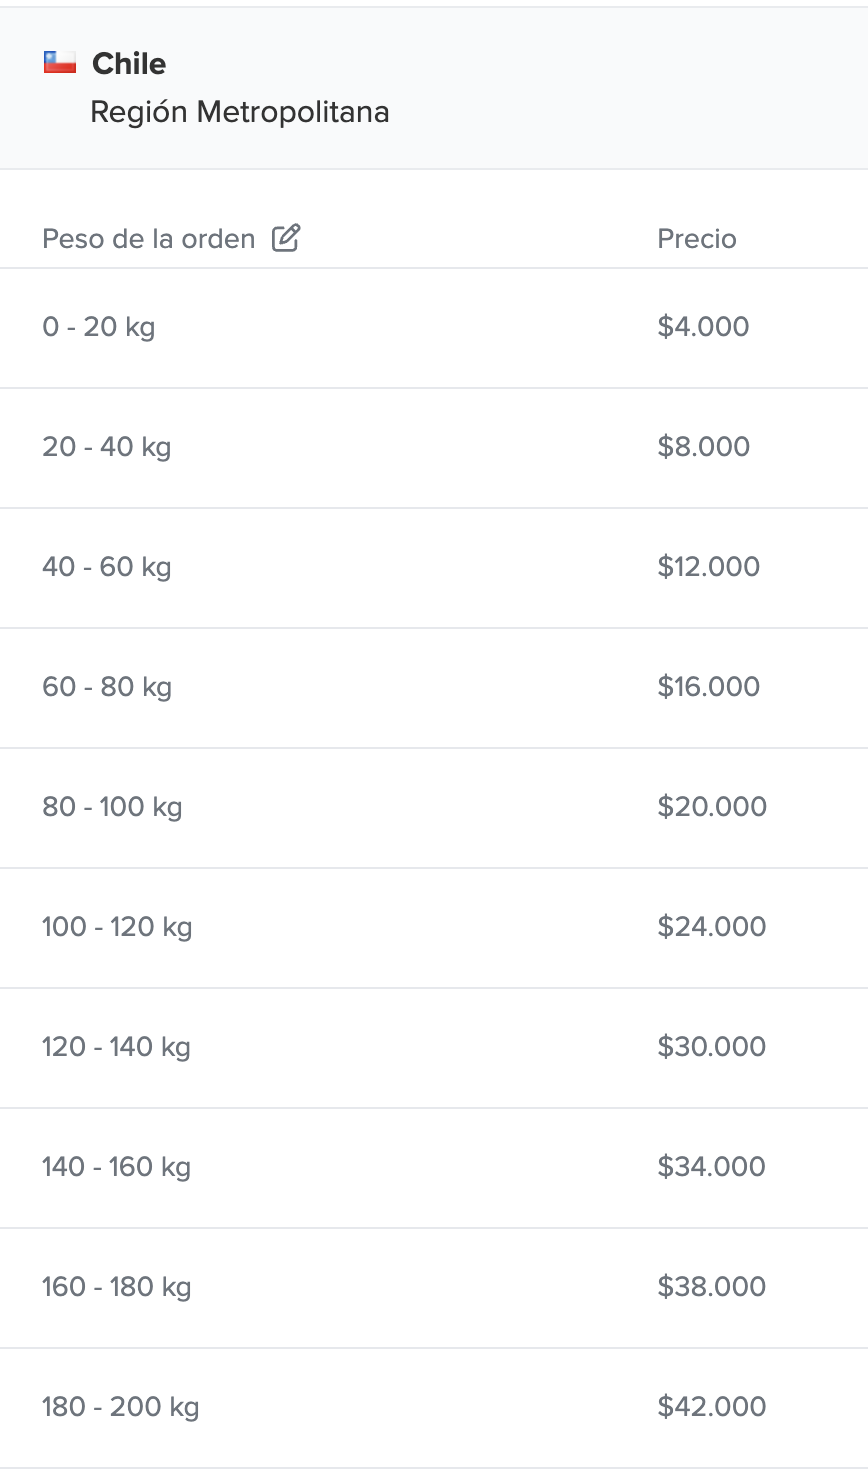Viewport: 868px width, 1472px height.
Task: Click the $30.000 price value
Action: point(712,1047)
